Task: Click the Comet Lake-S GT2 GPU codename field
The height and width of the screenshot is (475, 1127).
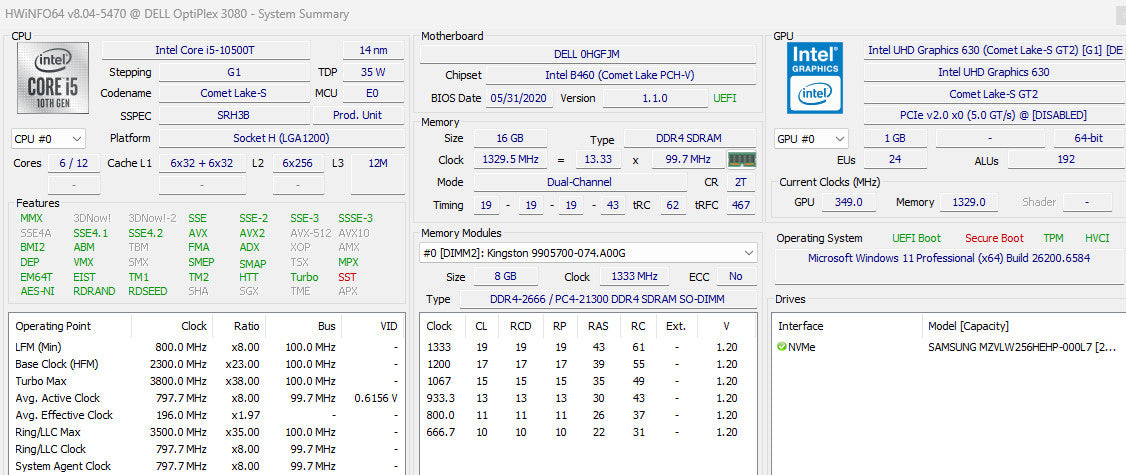Action: (993, 94)
